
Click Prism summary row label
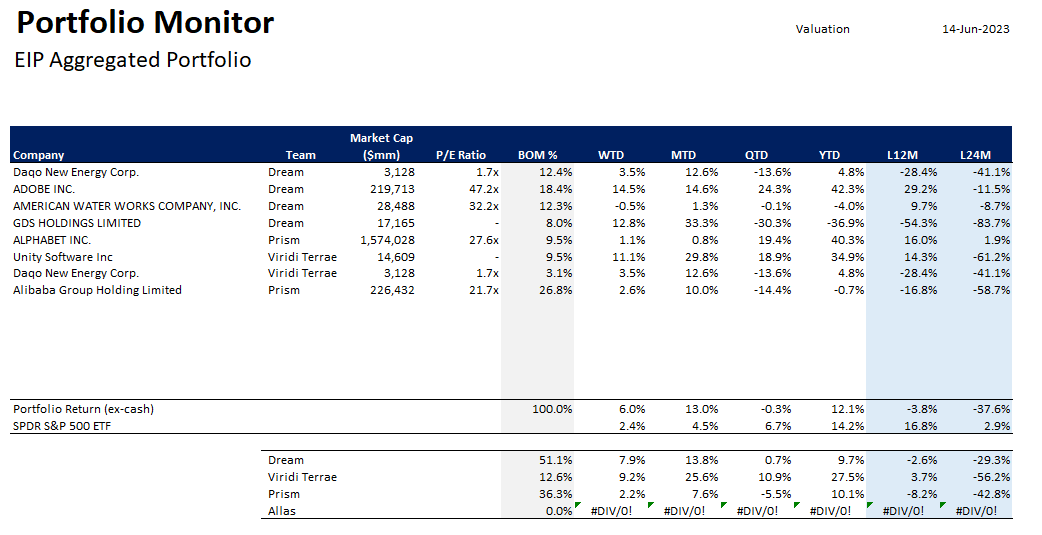point(284,494)
